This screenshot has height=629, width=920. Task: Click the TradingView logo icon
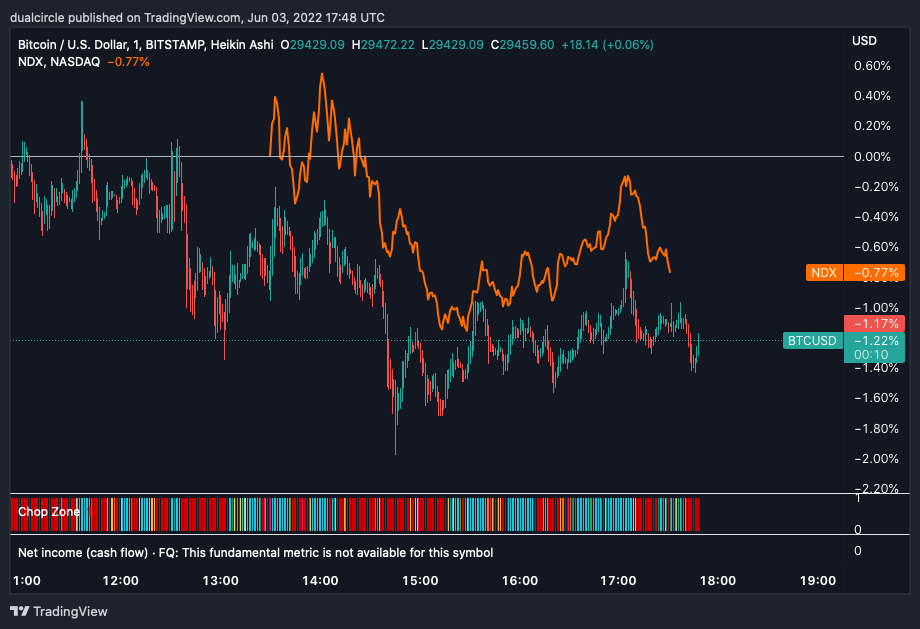pyautogui.click(x=19, y=611)
